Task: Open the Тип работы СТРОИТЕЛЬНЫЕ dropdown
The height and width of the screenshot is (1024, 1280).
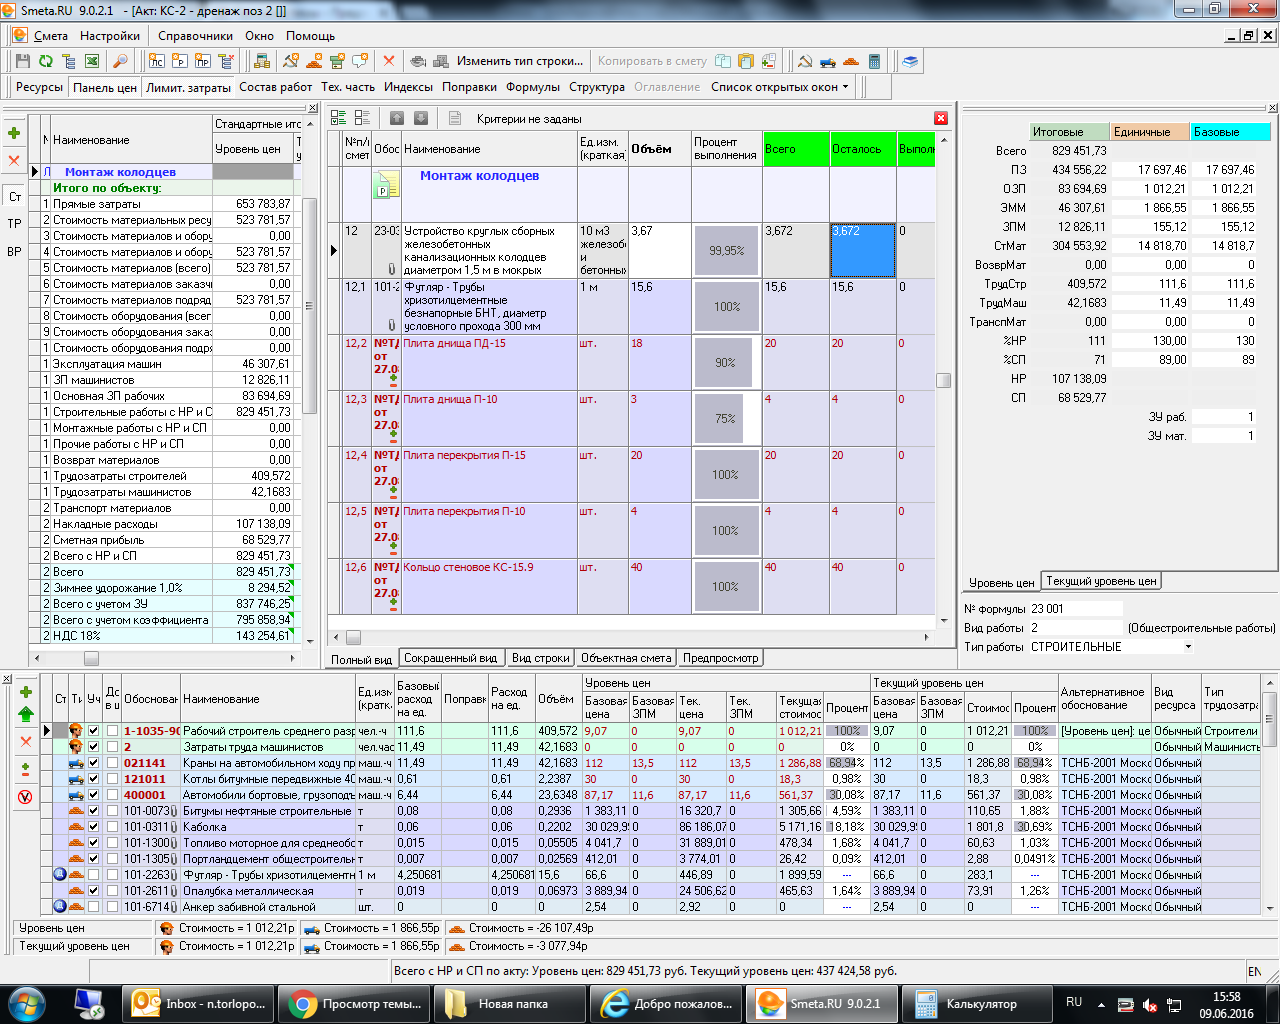Action: tap(1188, 647)
